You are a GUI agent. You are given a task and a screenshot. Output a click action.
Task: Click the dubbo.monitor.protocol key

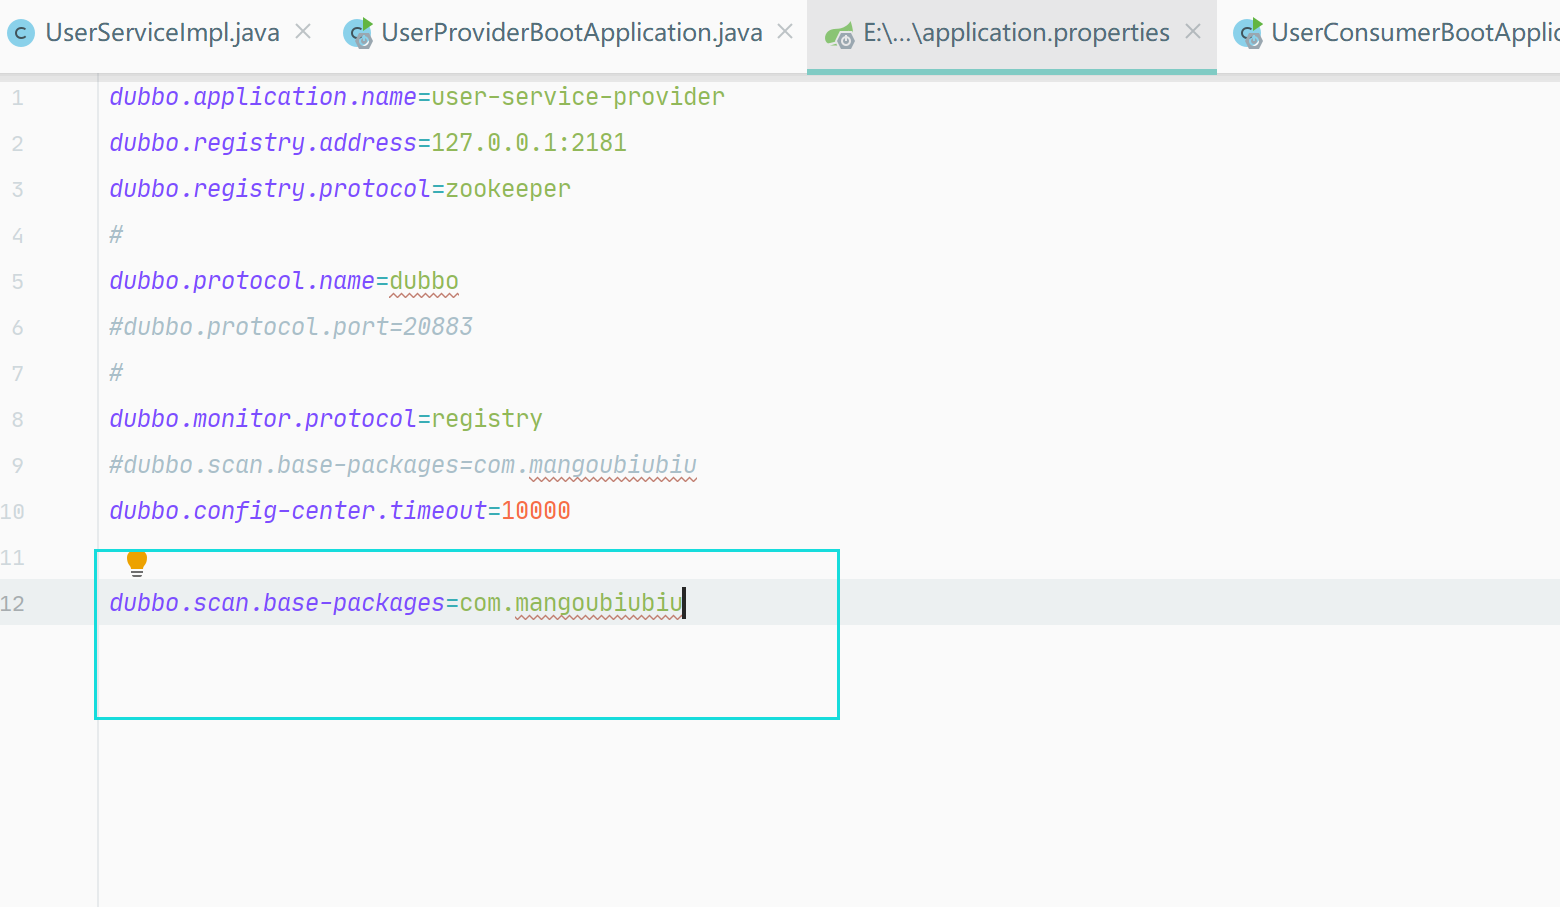(x=263, y=419)
